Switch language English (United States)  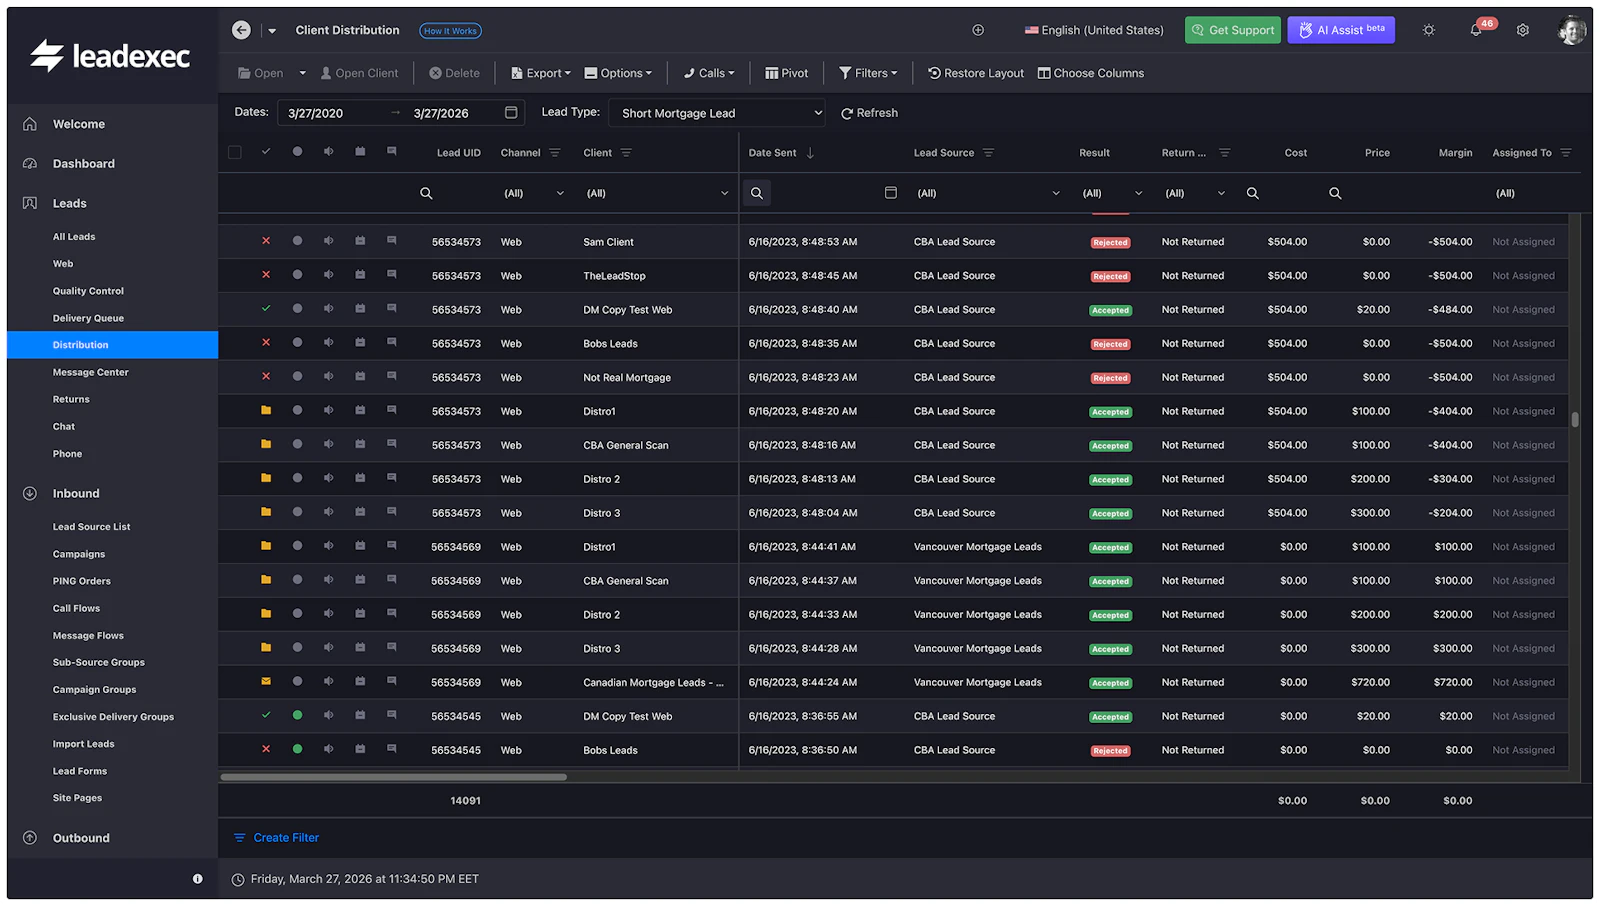click(x=1094, y=30)
